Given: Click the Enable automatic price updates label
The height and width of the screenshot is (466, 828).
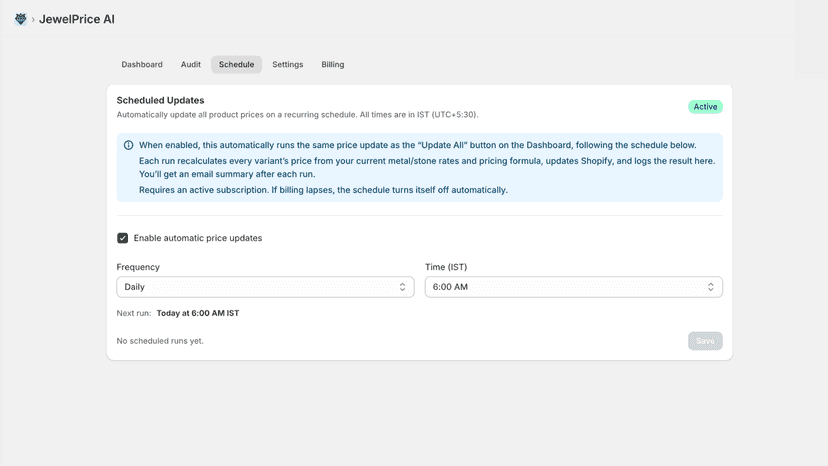Looking at the screenshot, I should (x=197, y=238).
